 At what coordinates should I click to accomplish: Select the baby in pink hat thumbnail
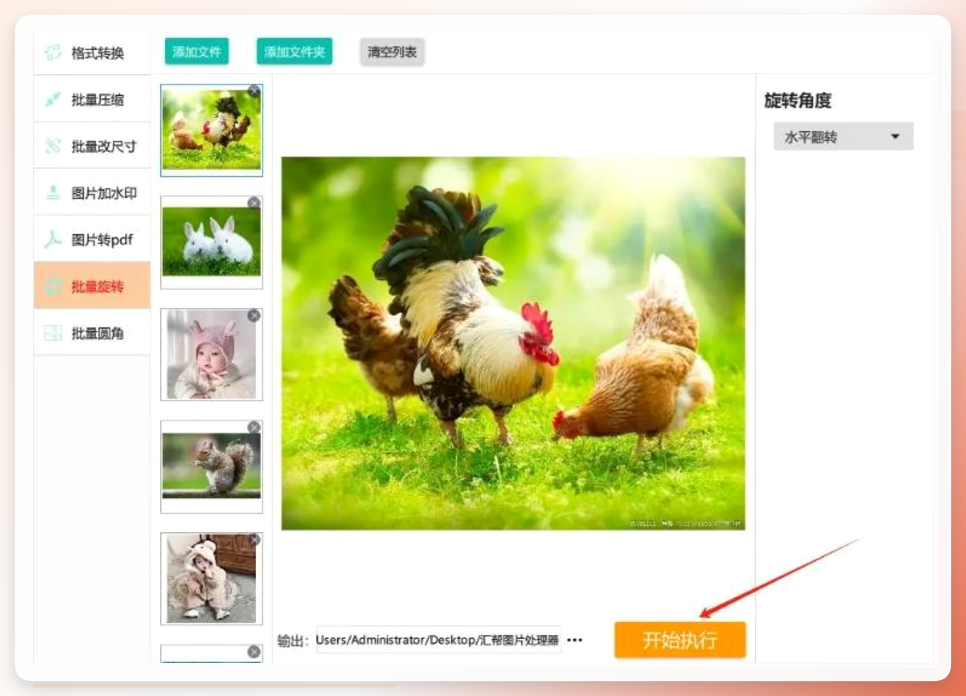(x=211, y=355)
